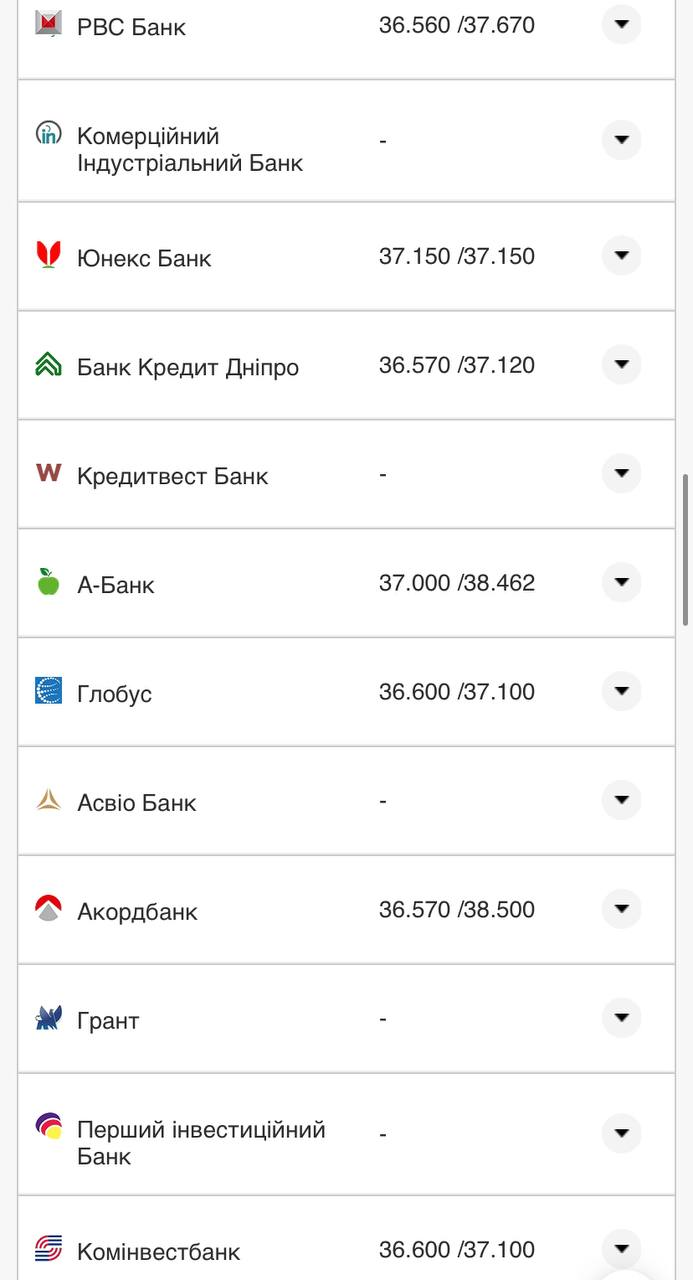Click the Асвіо Банк star logo
Viewport: 693px width, 1280px height.
click(x=48, y=800)
